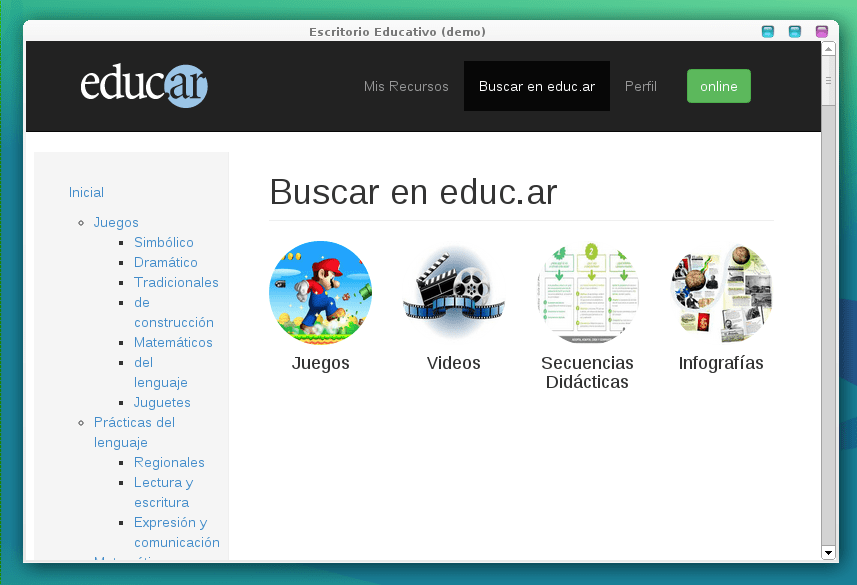The image size is (857, 585).
Task: Open Expresión y comunicación subcategory
Action: [x=177, y=533]
